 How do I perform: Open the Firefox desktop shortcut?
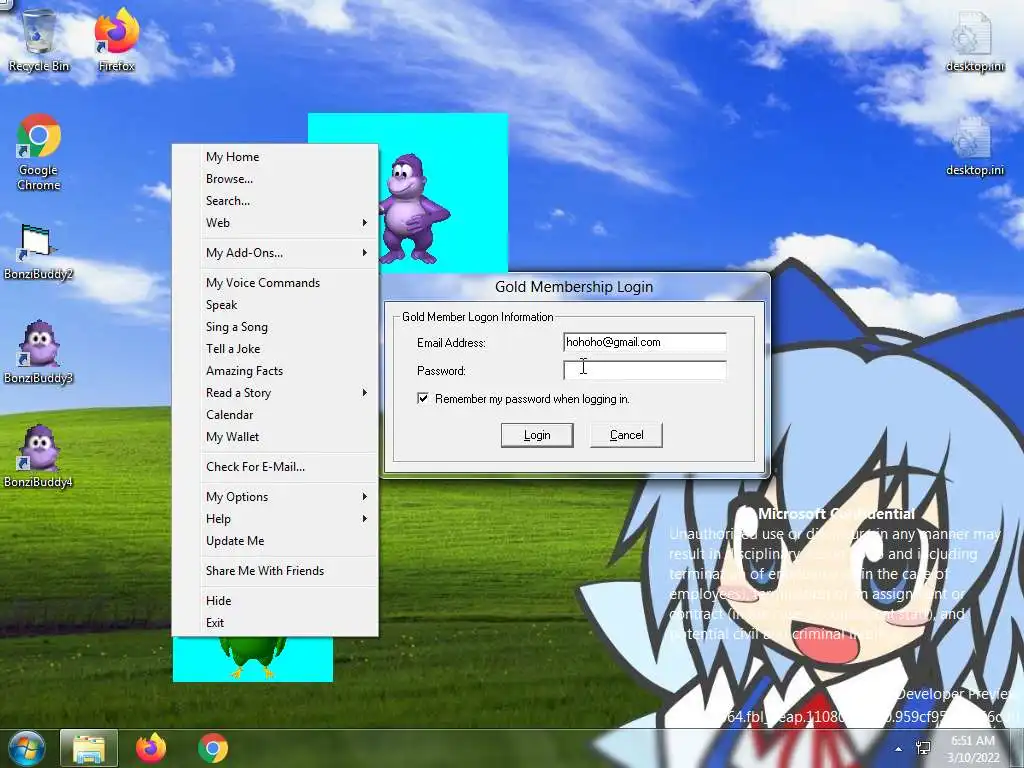(117, 39)
